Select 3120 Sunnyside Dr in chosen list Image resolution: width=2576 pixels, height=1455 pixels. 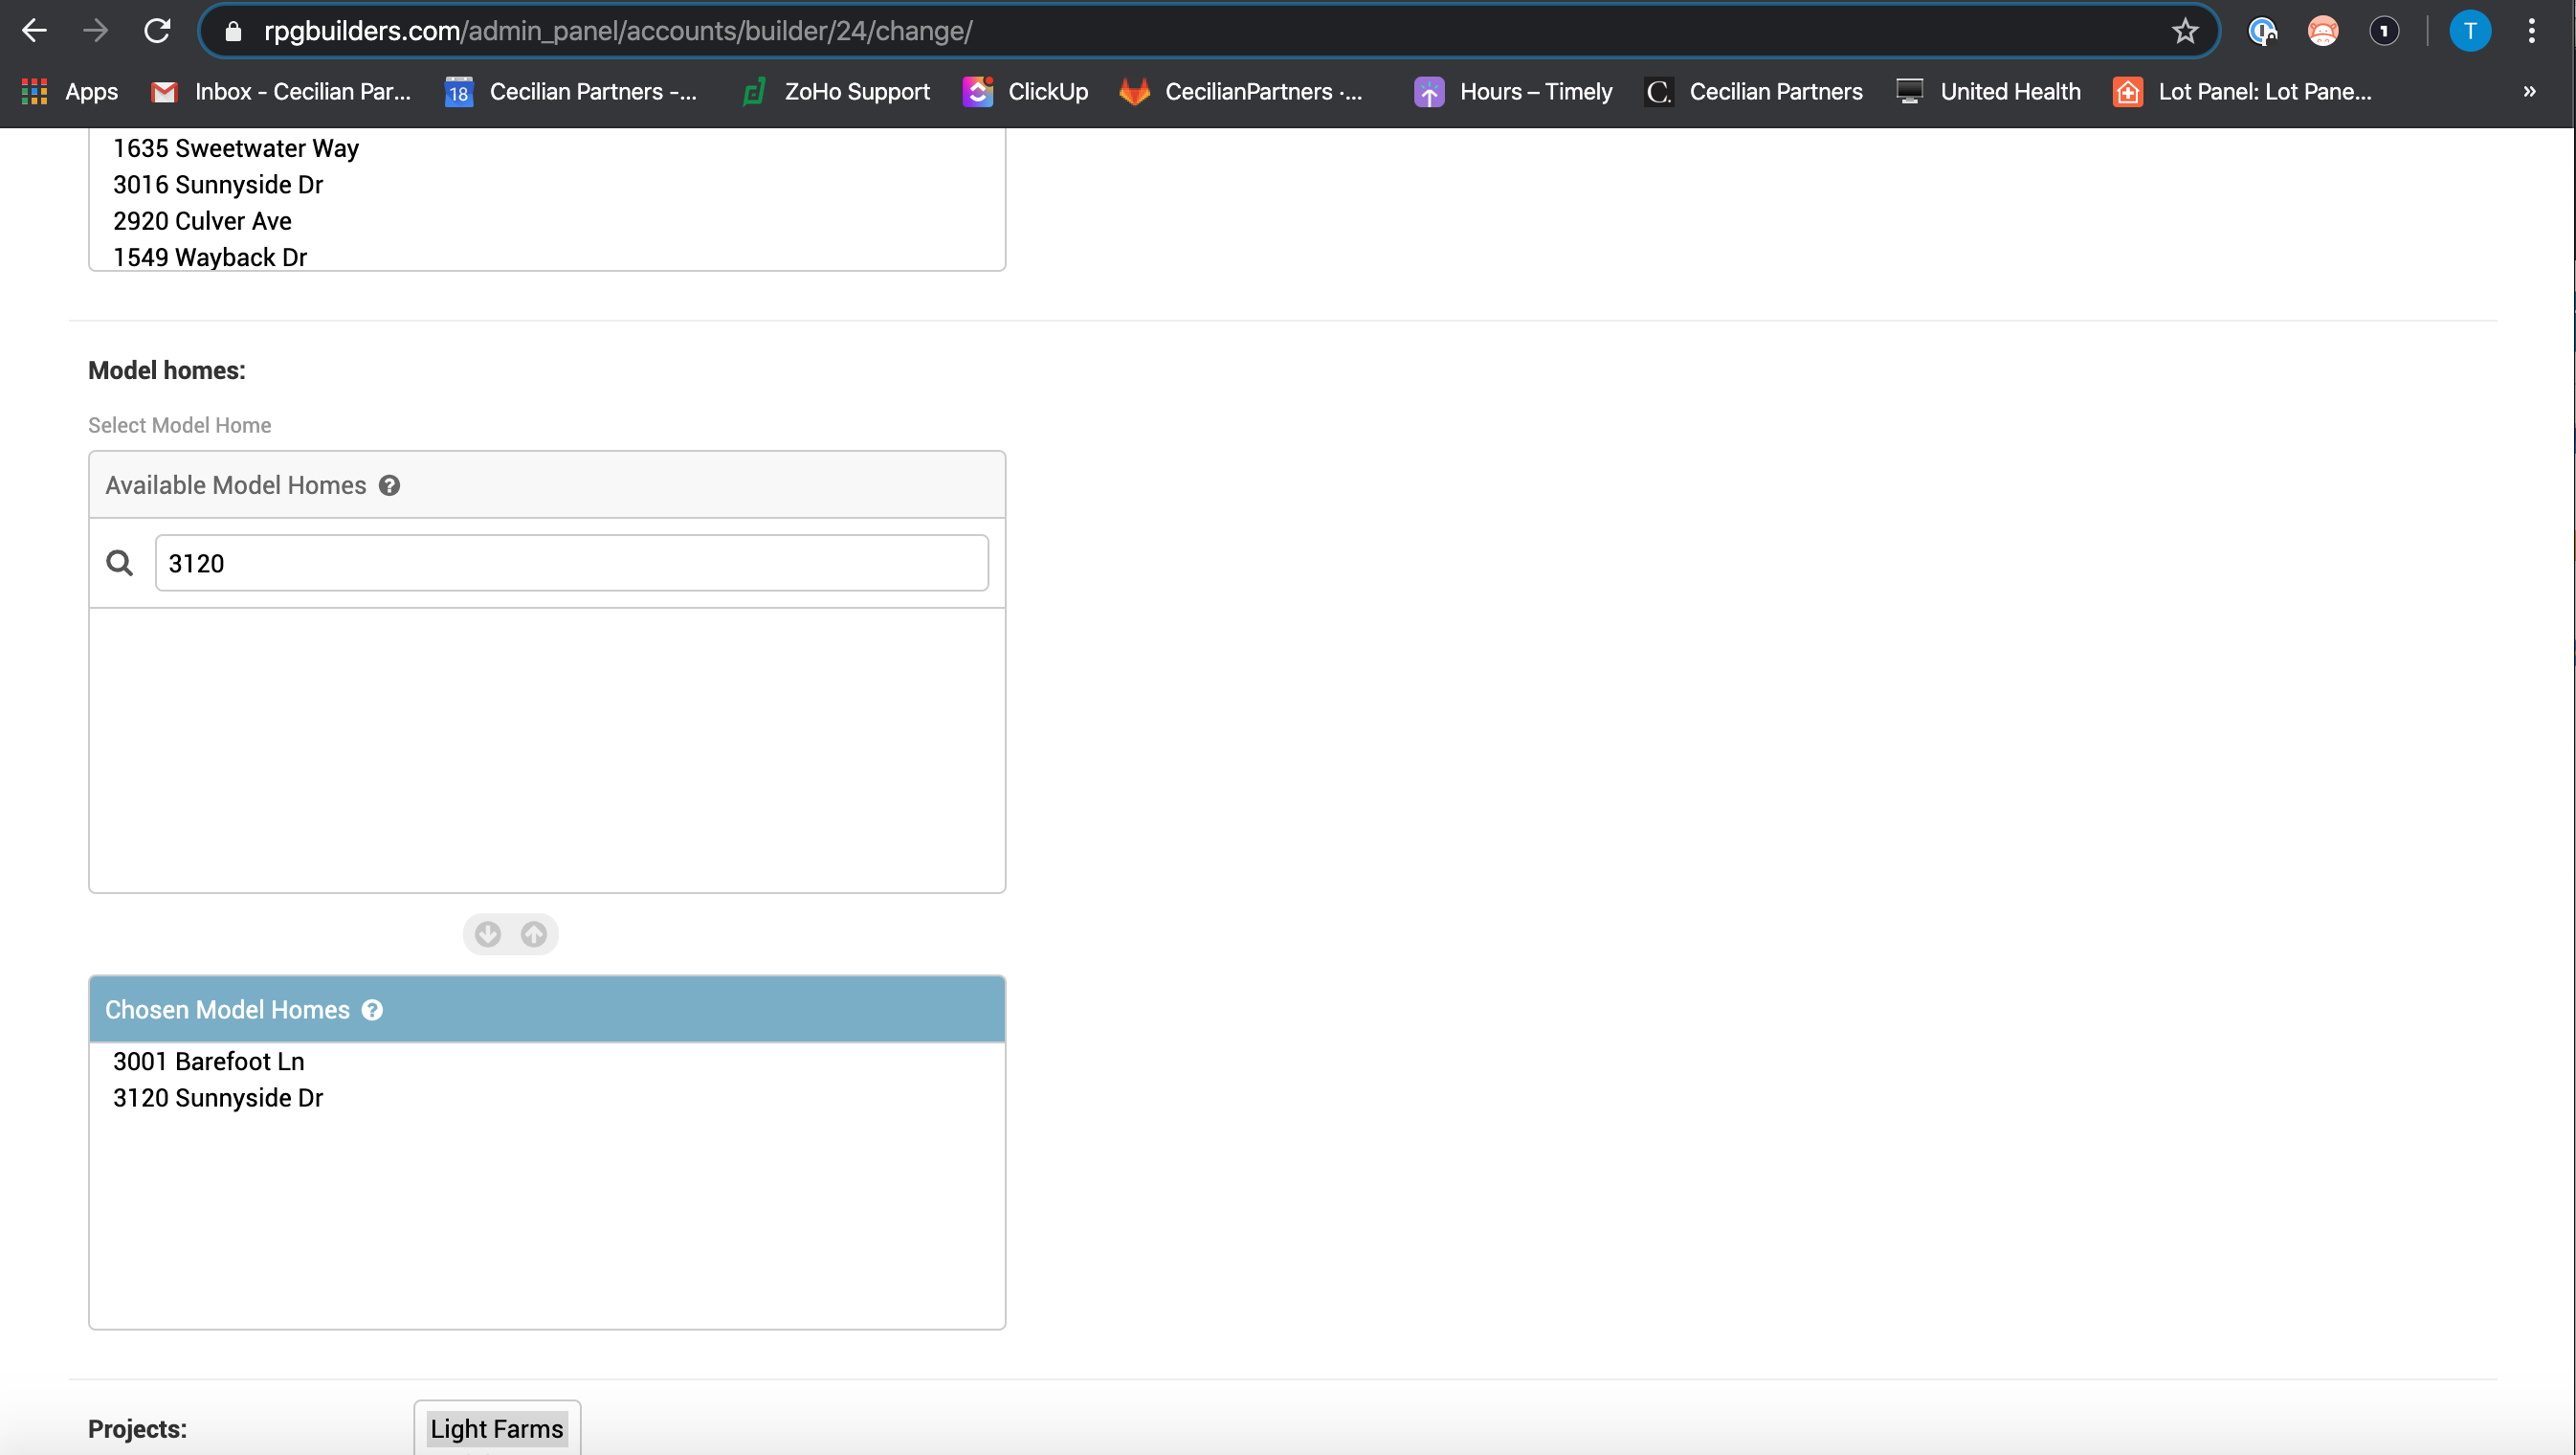[218, 1098]
